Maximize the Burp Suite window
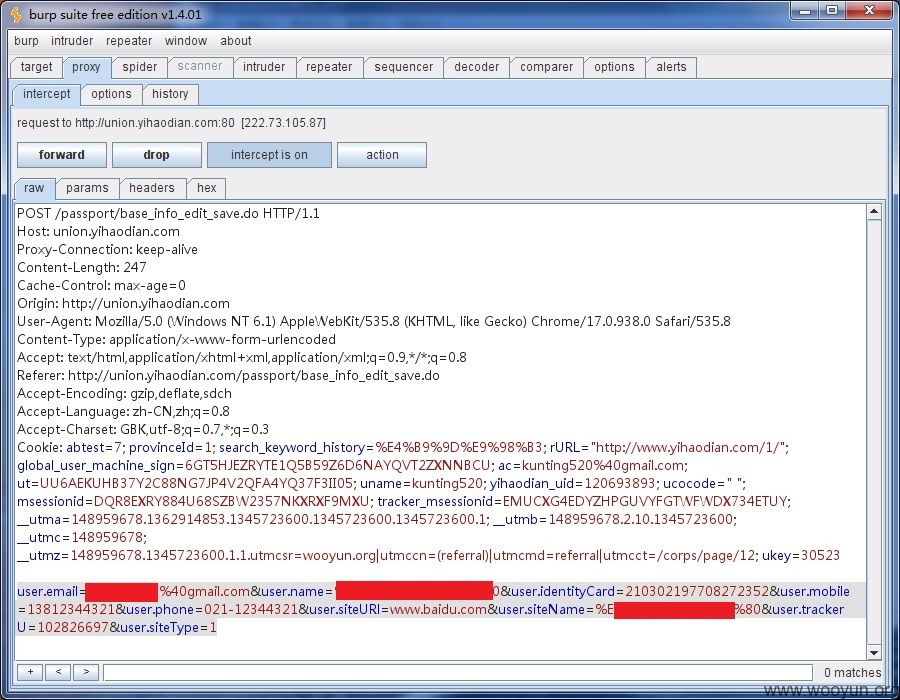This screenshot has width=900, height=700. point(832,11)
